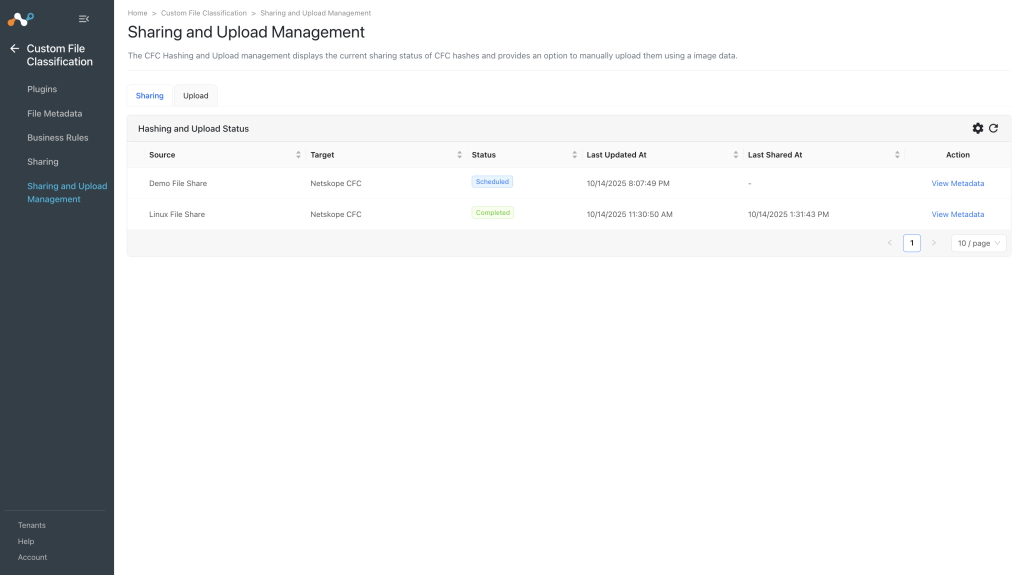Click Sharing and Upload Management breadcrumb
Screen dimensions: 1024x575
(315, 13)
